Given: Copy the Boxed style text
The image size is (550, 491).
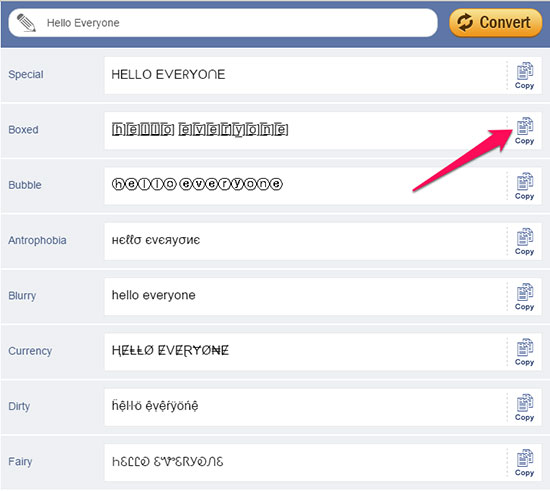Looking at the screenshot, I should [x=524, y=131].
